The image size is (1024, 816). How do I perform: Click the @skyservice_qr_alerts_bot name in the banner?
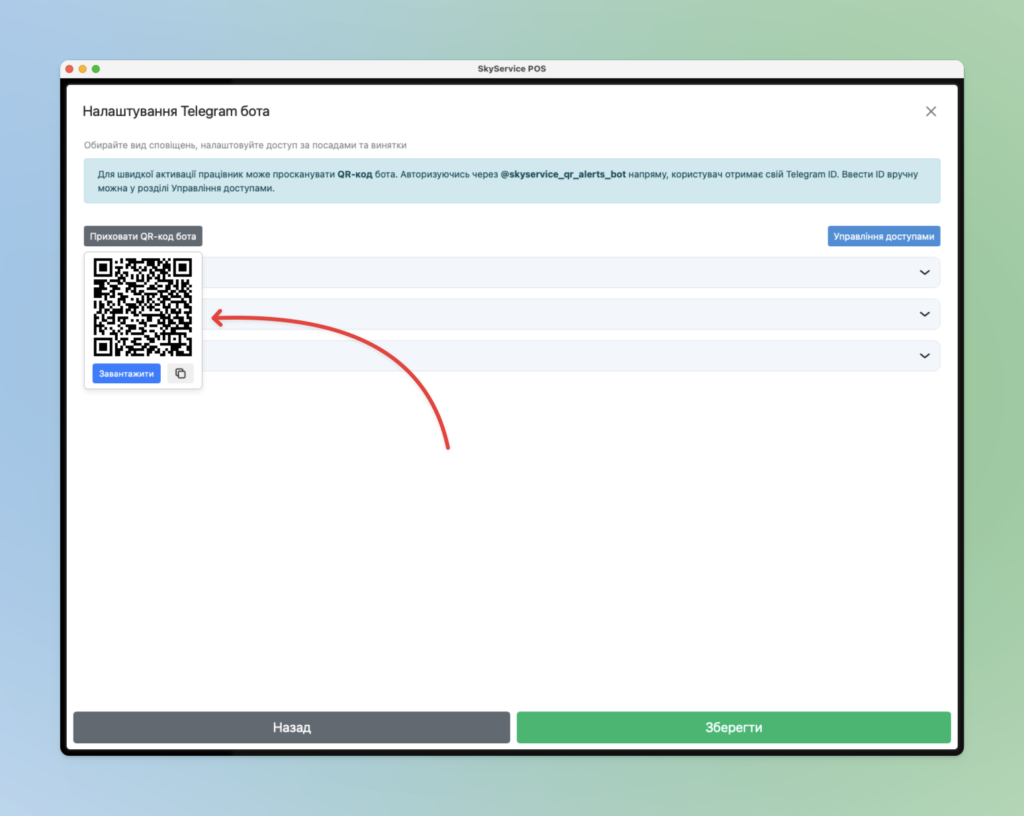(x=563, y=174)
